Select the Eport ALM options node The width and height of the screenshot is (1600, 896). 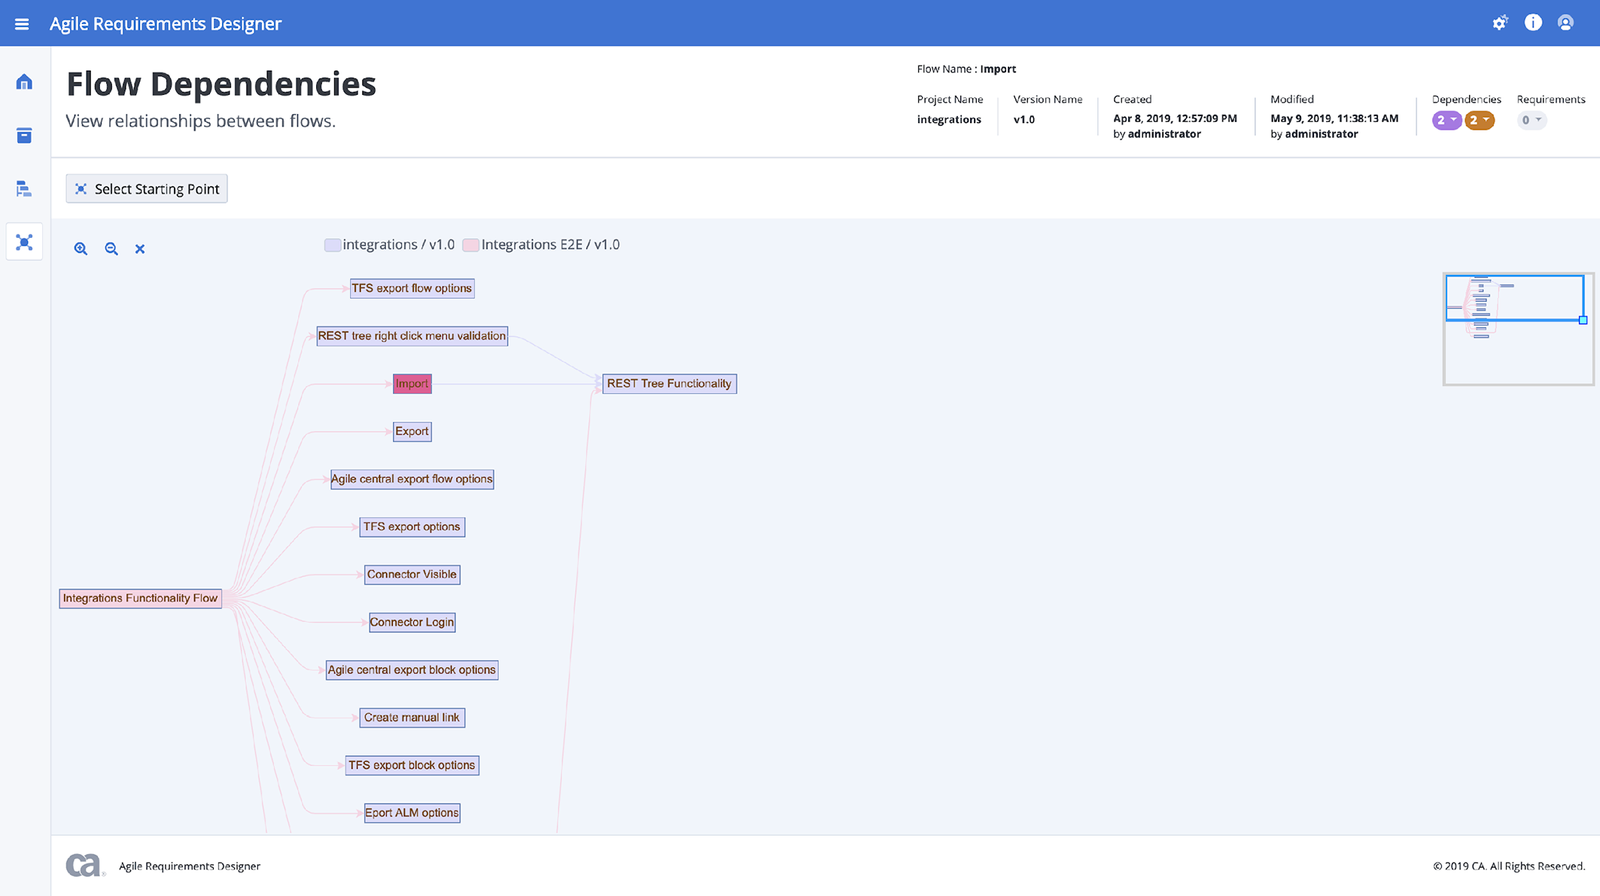tap(412, 813)
